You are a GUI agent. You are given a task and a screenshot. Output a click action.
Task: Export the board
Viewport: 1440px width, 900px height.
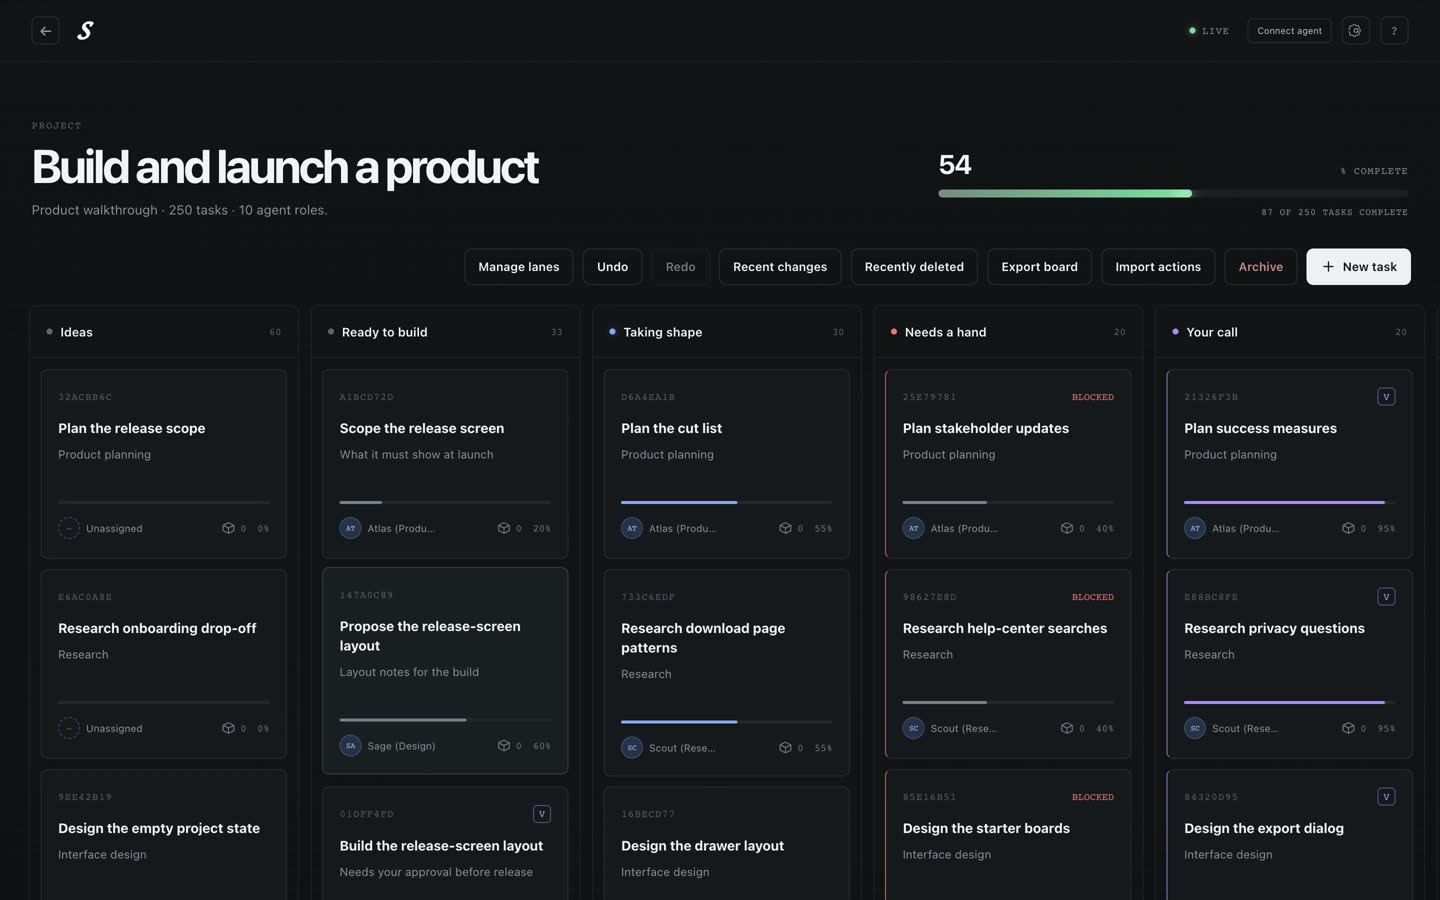point(1040,267)
